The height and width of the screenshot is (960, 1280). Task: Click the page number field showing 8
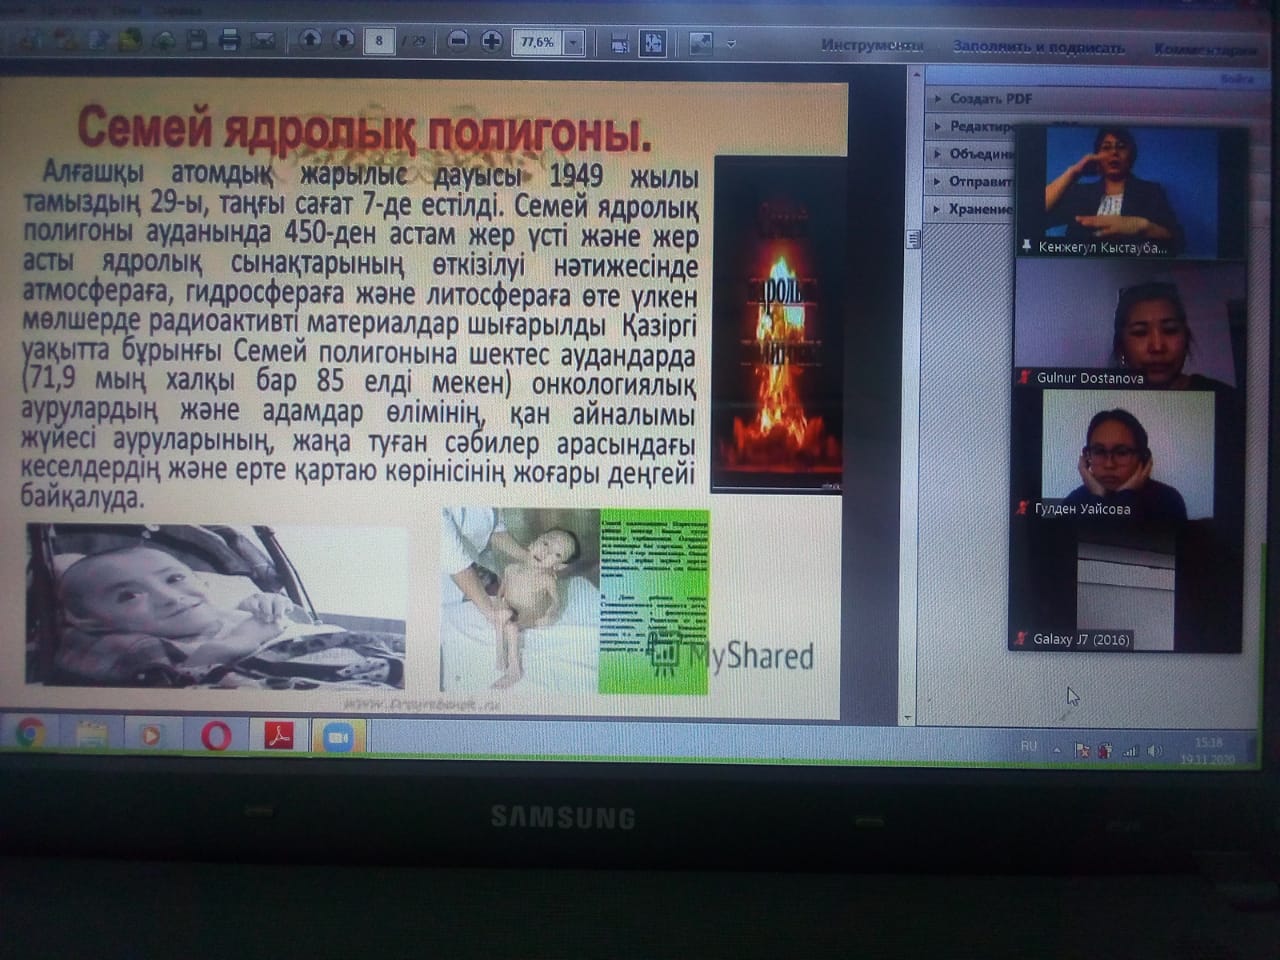(x=379, y=41)
